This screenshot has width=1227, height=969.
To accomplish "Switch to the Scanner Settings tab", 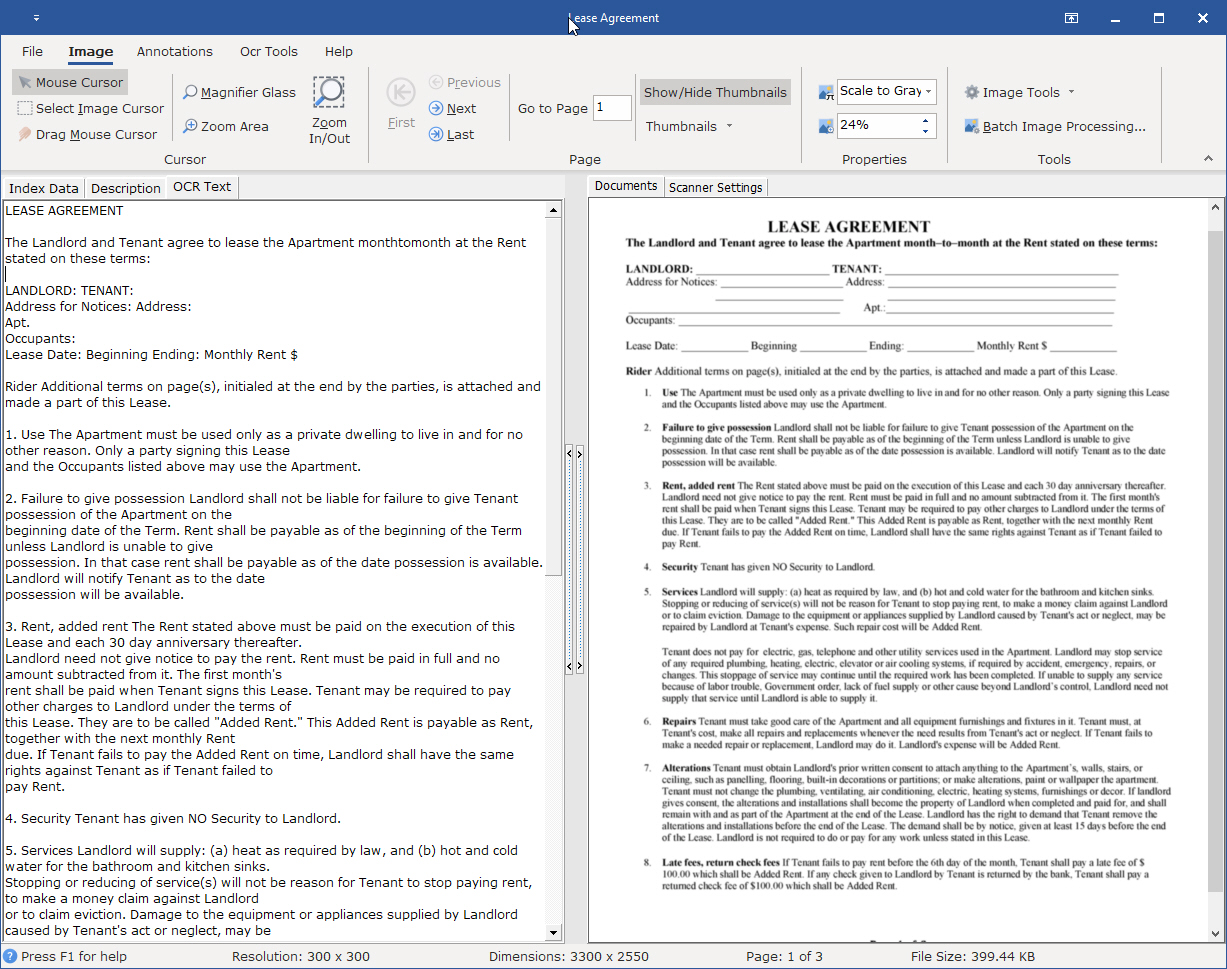I will pos(715,186).
